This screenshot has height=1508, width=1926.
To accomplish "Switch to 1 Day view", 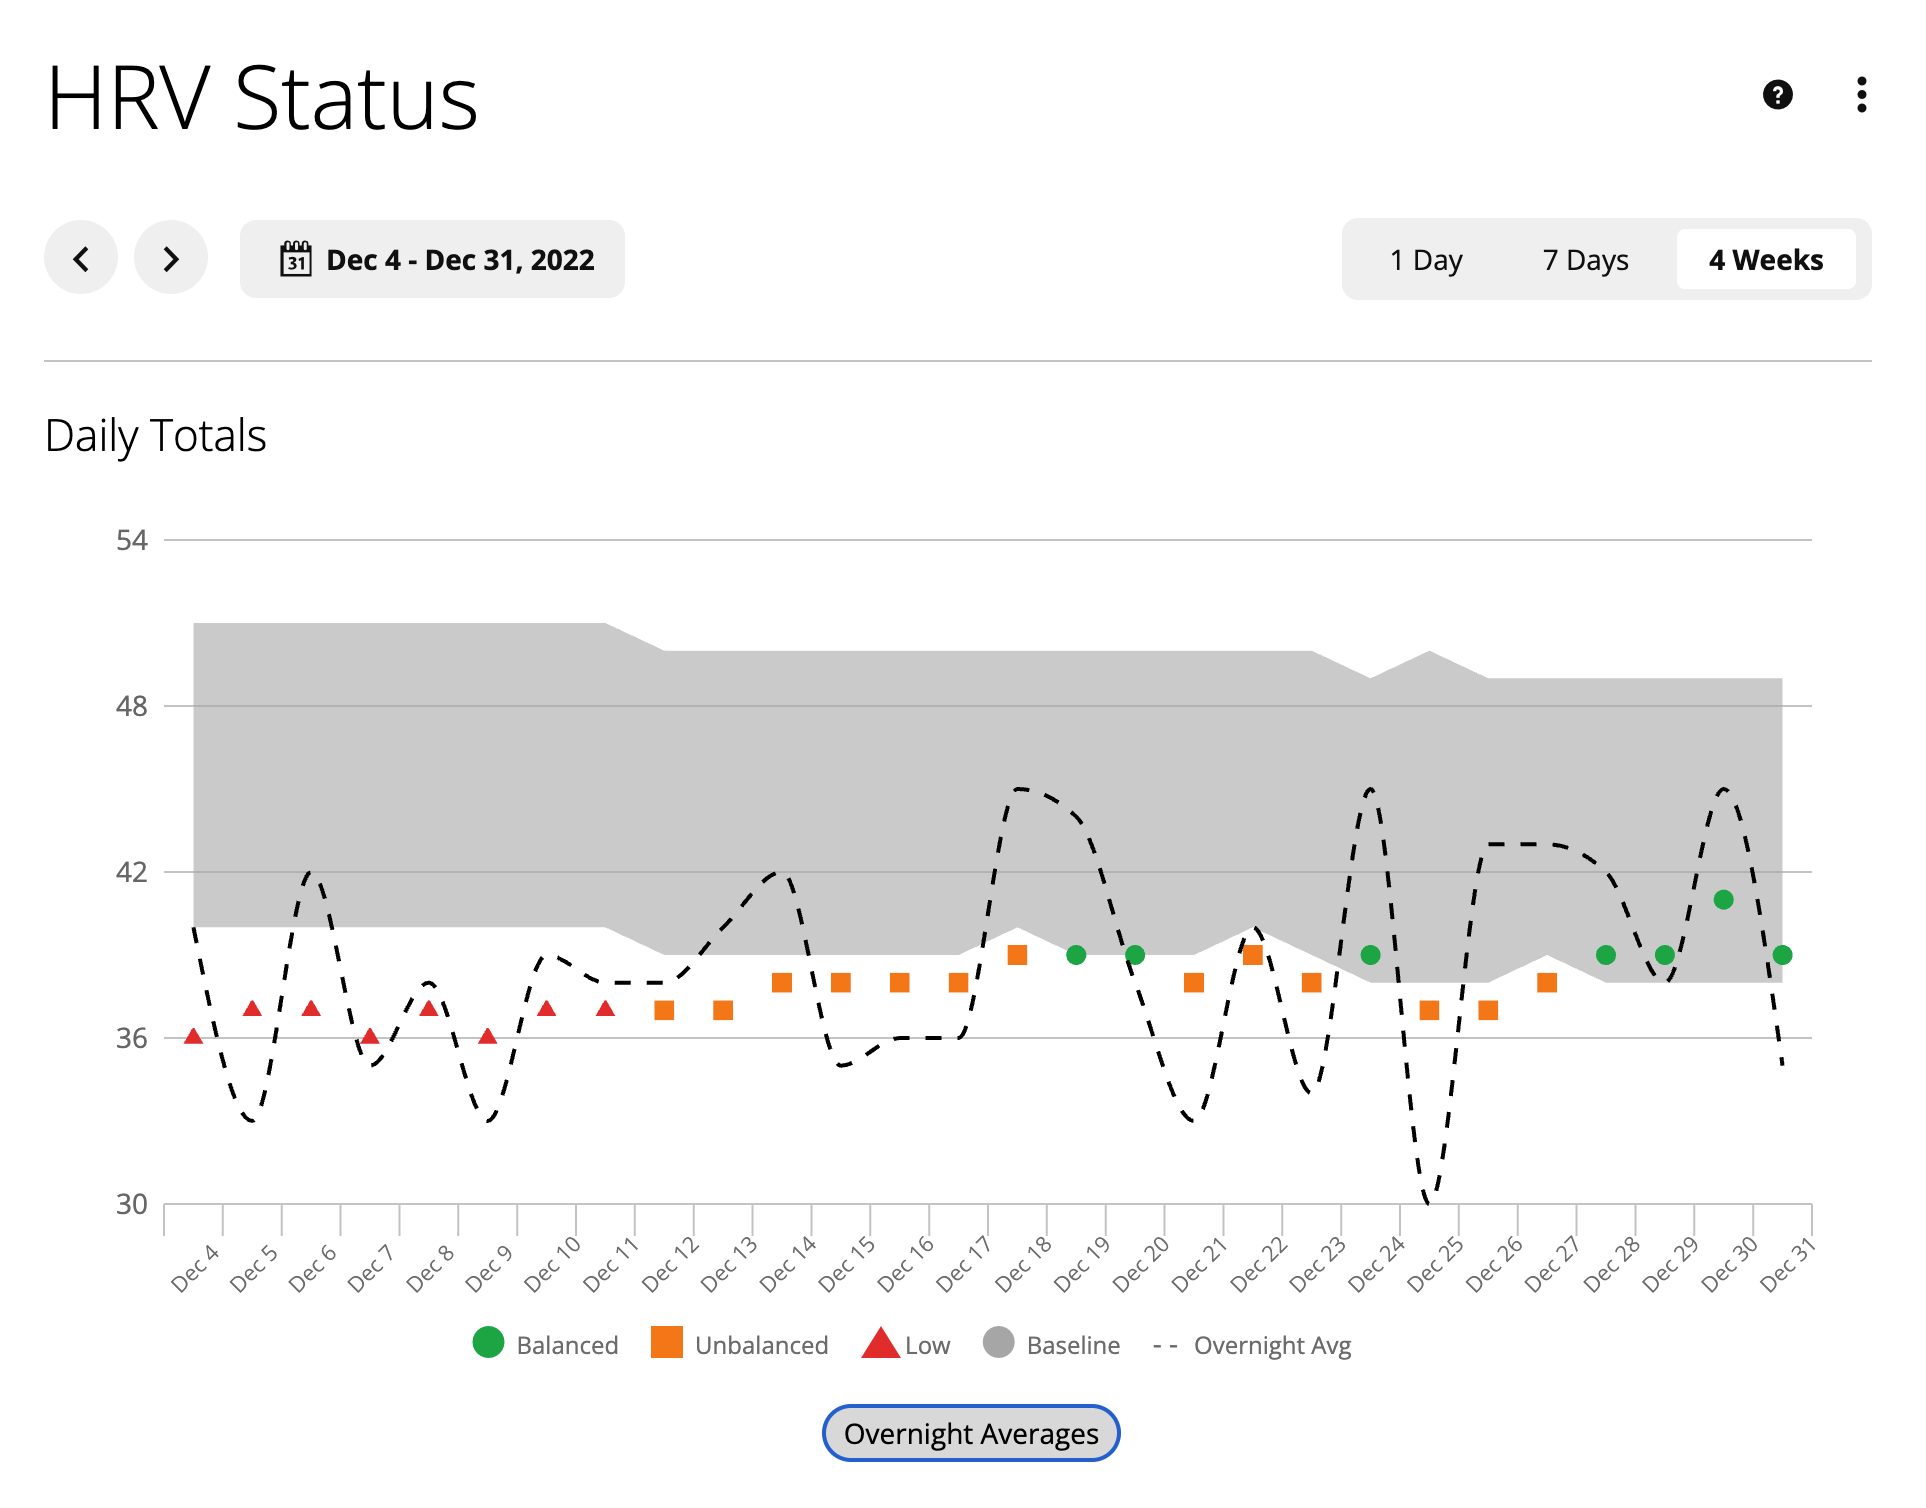I will coord(1425,260).
